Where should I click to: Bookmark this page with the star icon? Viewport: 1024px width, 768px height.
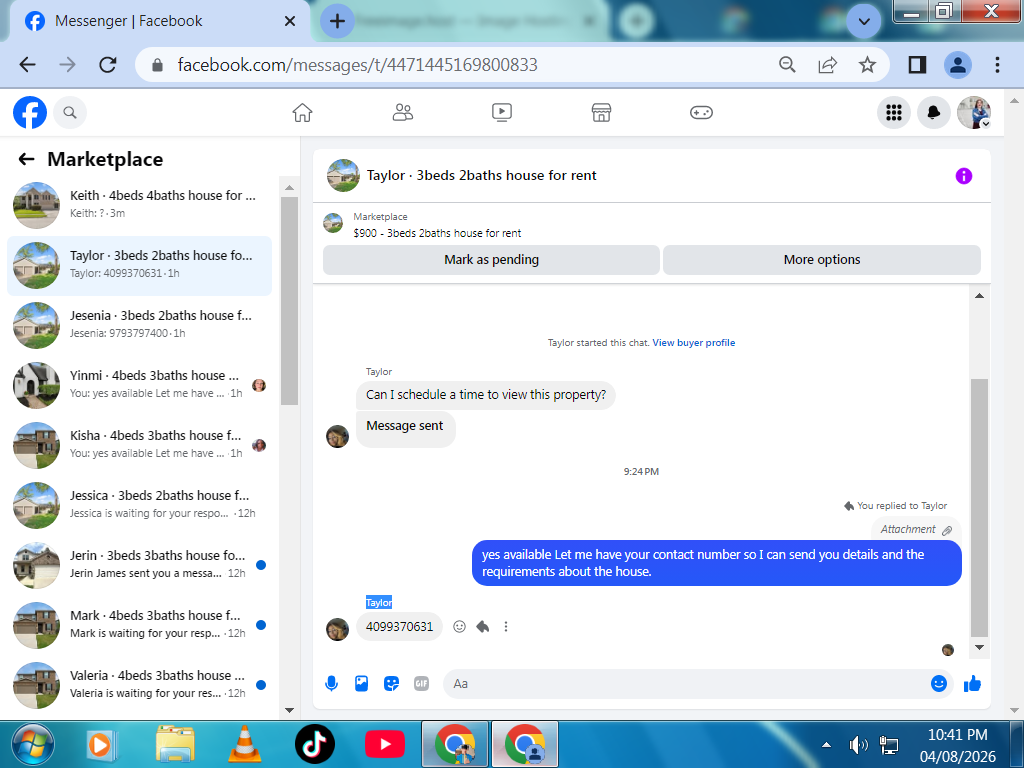tap(867, 65)
